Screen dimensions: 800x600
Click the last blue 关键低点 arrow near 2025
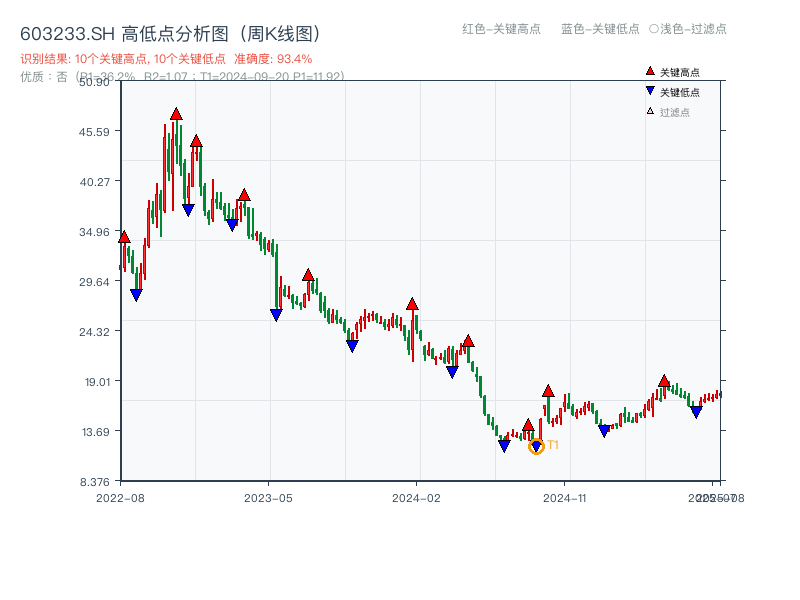pos(695,410)
